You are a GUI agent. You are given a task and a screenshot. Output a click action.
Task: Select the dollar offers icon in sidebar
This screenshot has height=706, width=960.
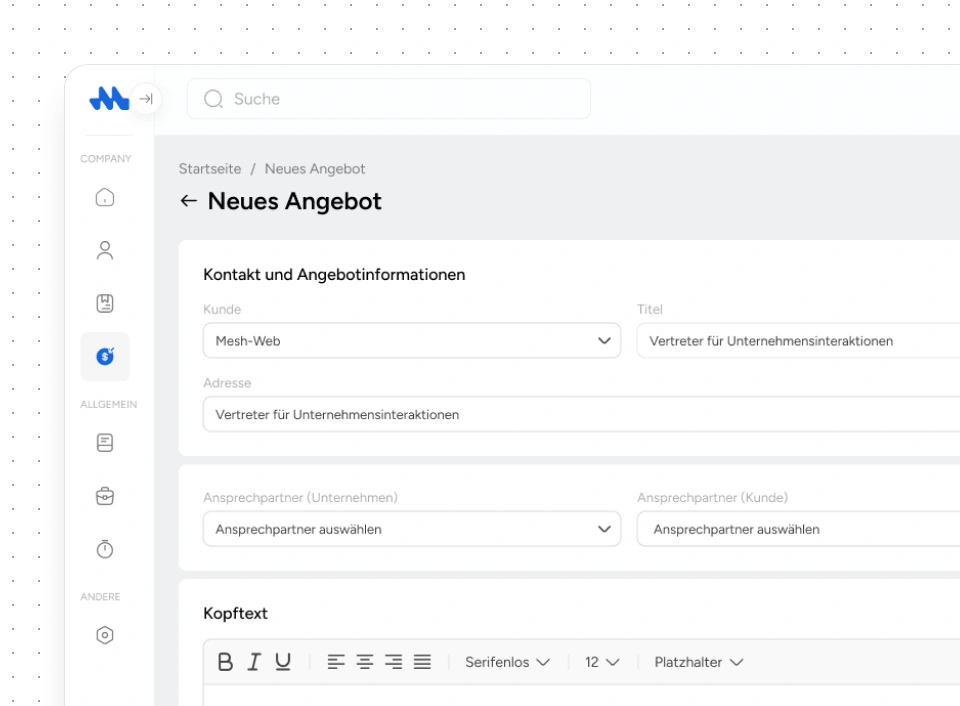pyautogui.click(x=105, y=356)
